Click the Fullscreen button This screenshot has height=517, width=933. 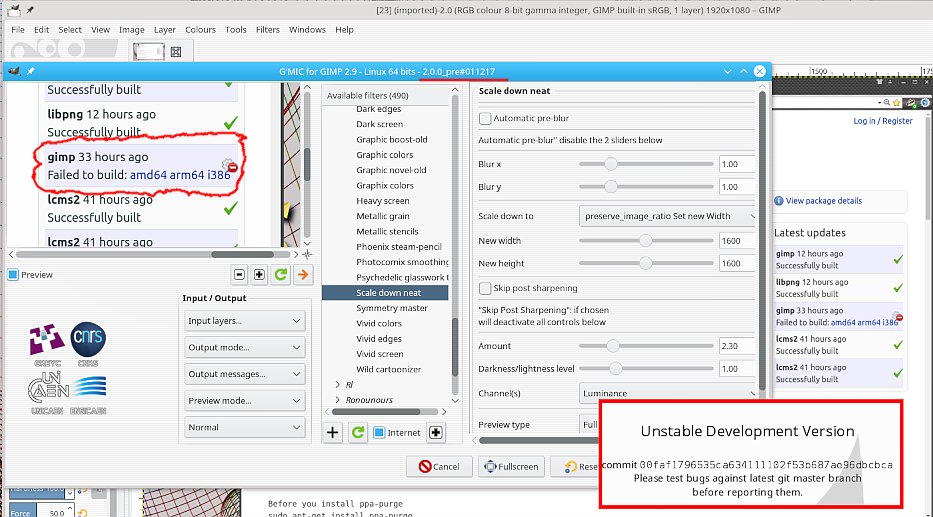point(511,466)
